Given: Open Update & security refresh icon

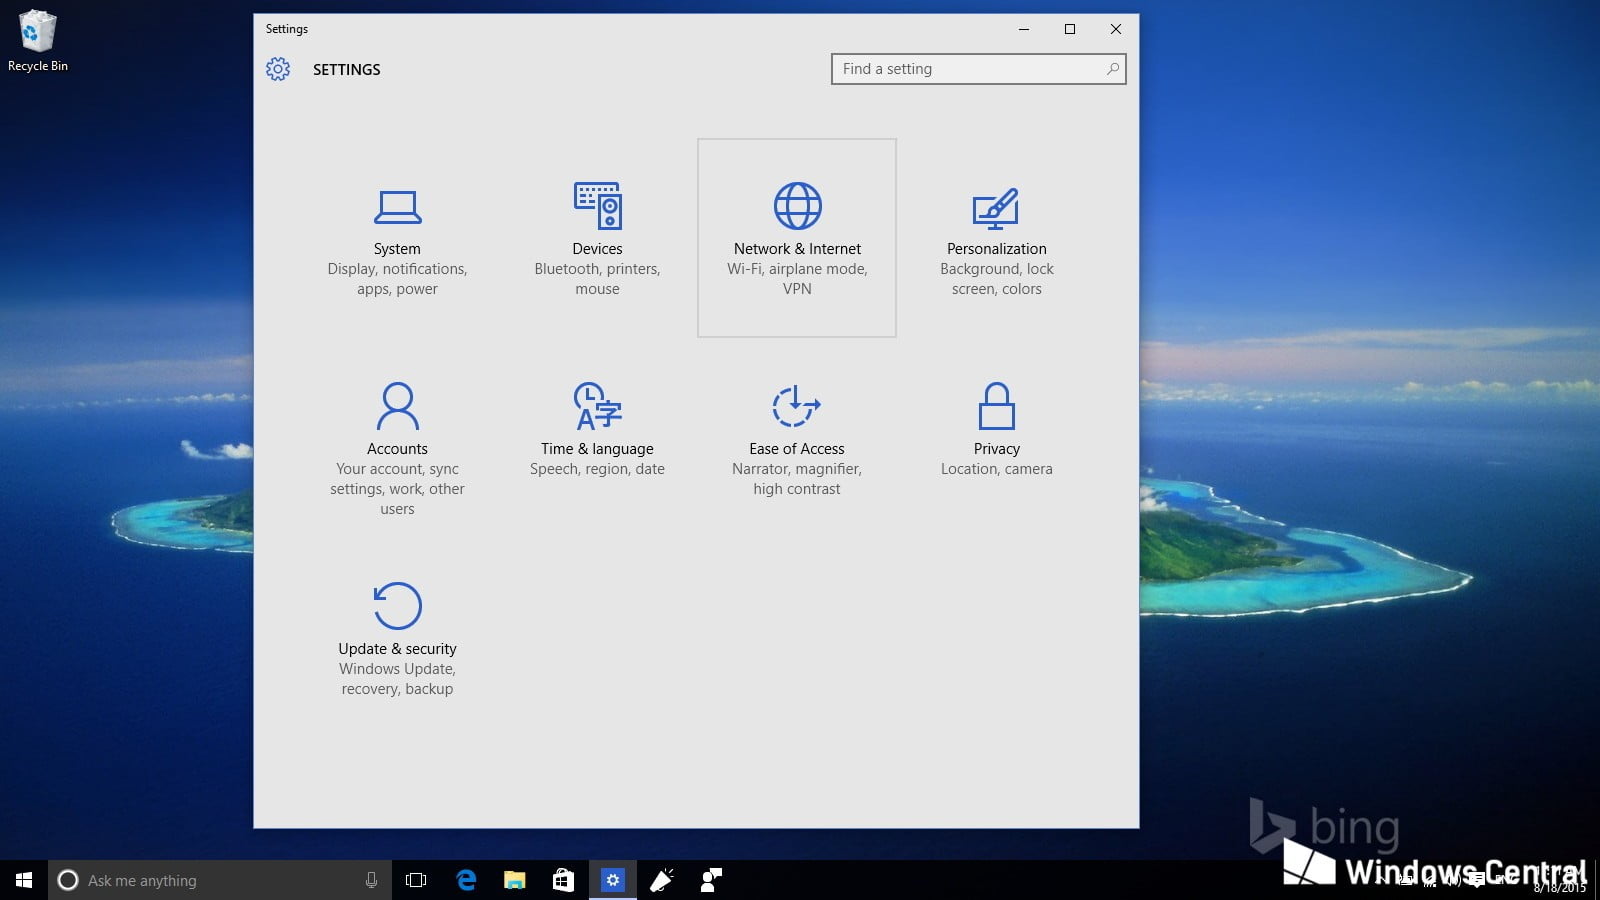Looking at the screenshot, I should (397, 606).
